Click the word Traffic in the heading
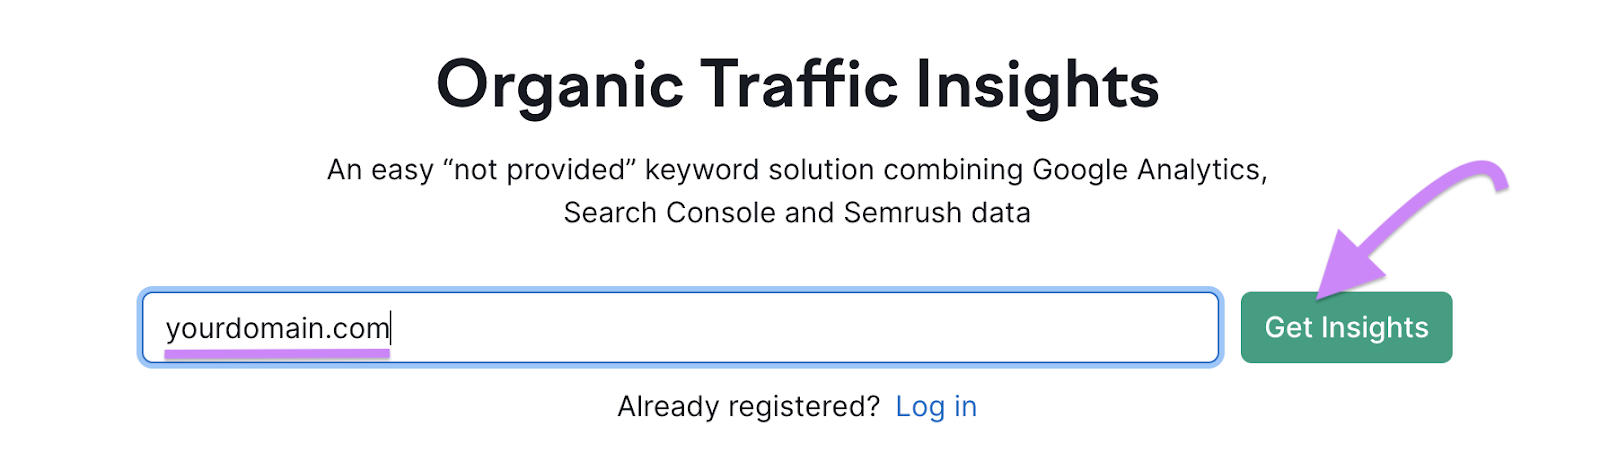The height and width of the screenshot is (470, 1600). point(798,85)
